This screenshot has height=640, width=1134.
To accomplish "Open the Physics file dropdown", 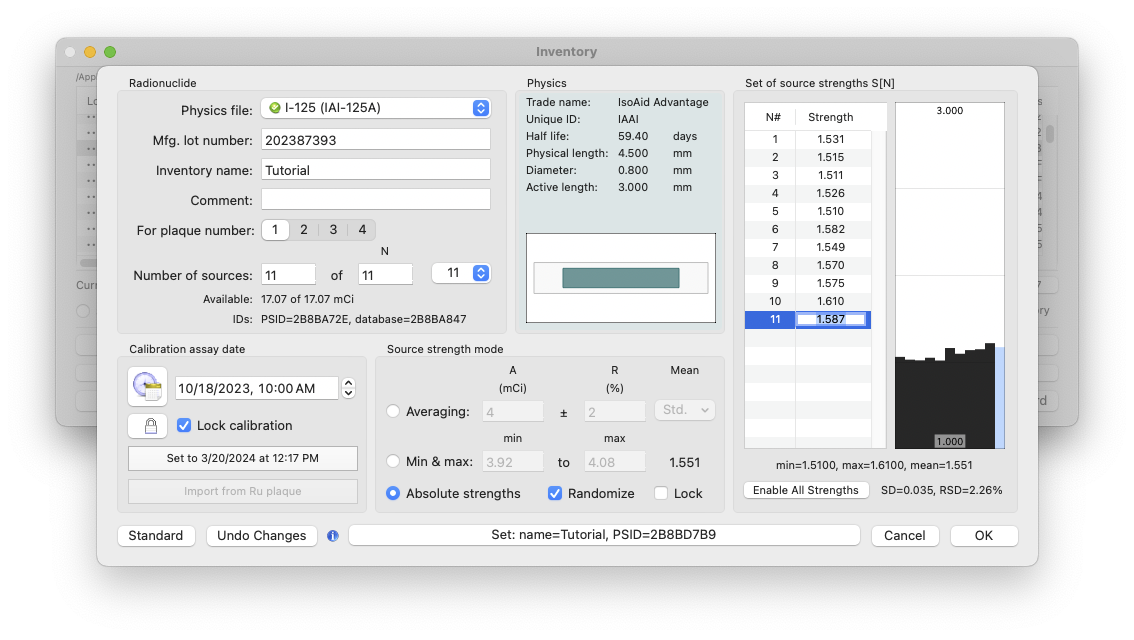I will tap(376, 108).
